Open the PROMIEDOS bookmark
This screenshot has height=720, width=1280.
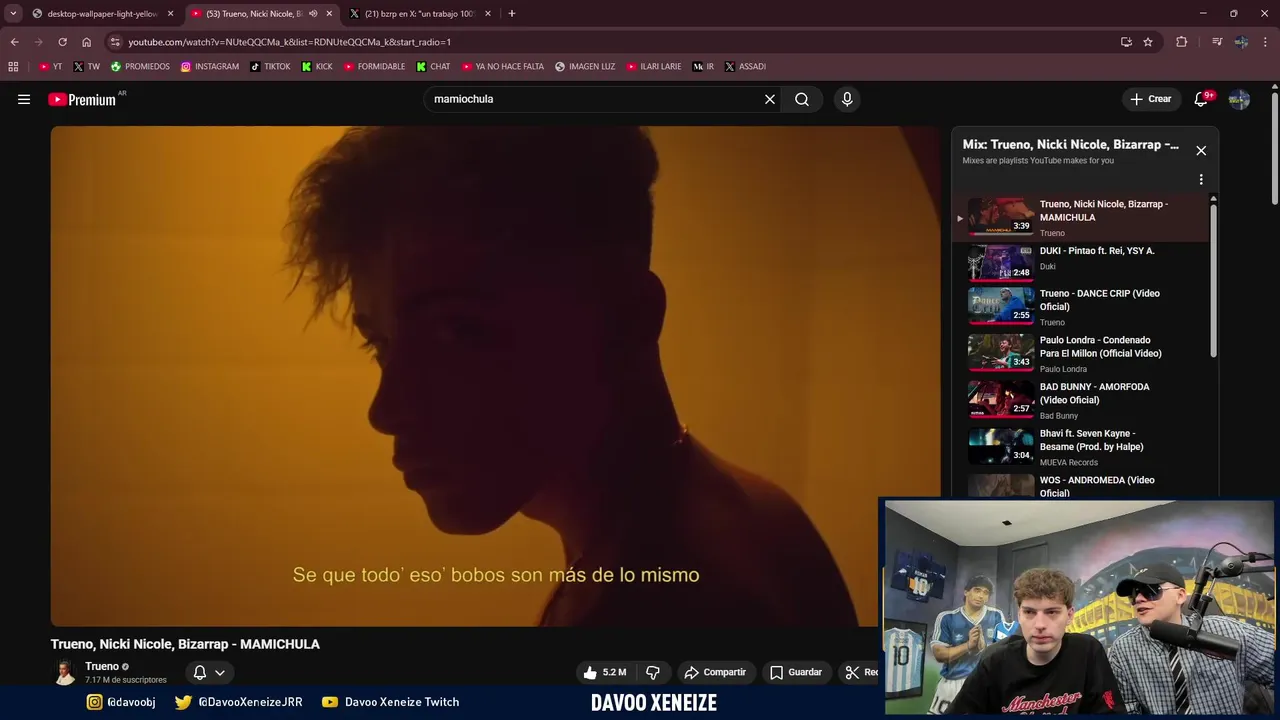coord(140,67)
